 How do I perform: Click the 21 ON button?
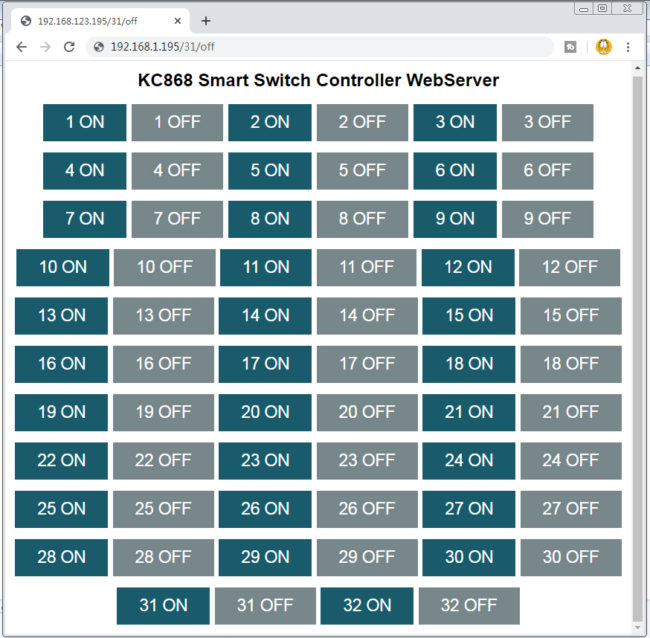pyautogui.click(x=469, y=412)
